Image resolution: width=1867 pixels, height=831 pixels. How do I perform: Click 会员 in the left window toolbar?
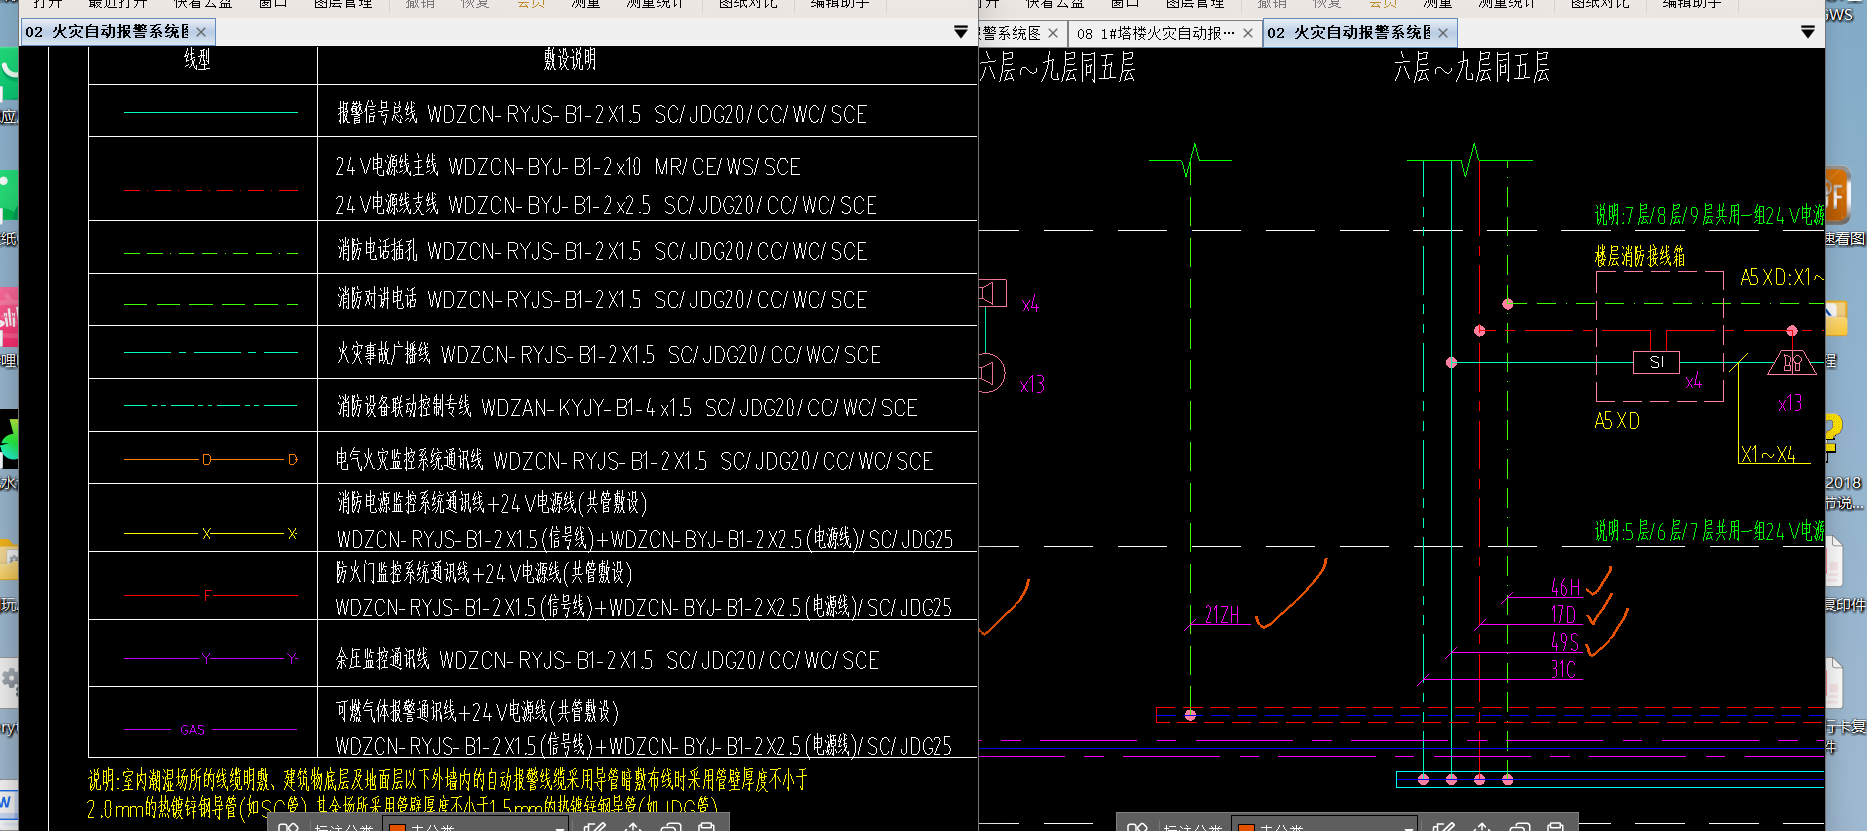coord(531,4)
